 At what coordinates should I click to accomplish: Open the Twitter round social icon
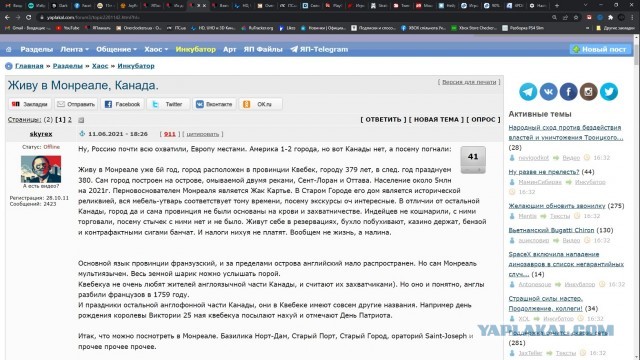coord(609,92)
